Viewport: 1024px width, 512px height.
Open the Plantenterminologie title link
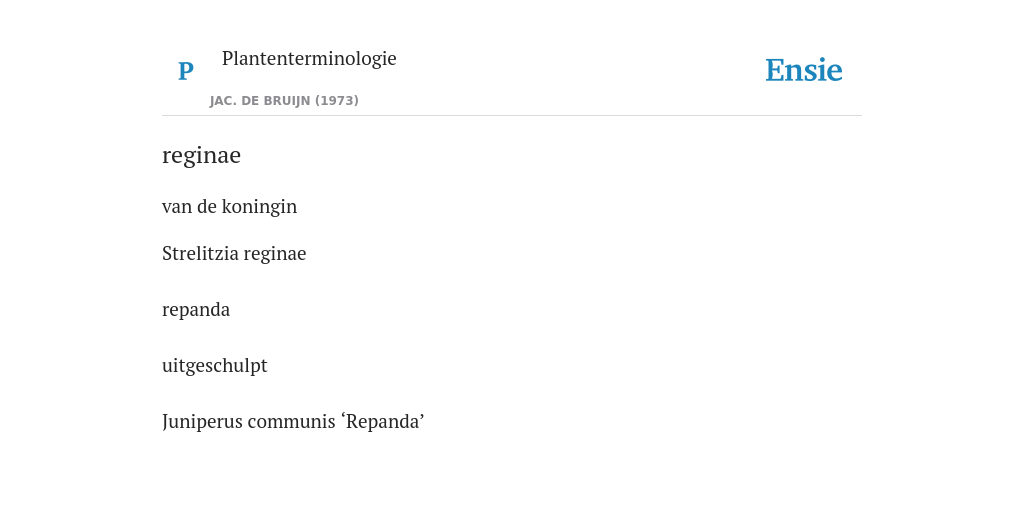tap(309, 58)
